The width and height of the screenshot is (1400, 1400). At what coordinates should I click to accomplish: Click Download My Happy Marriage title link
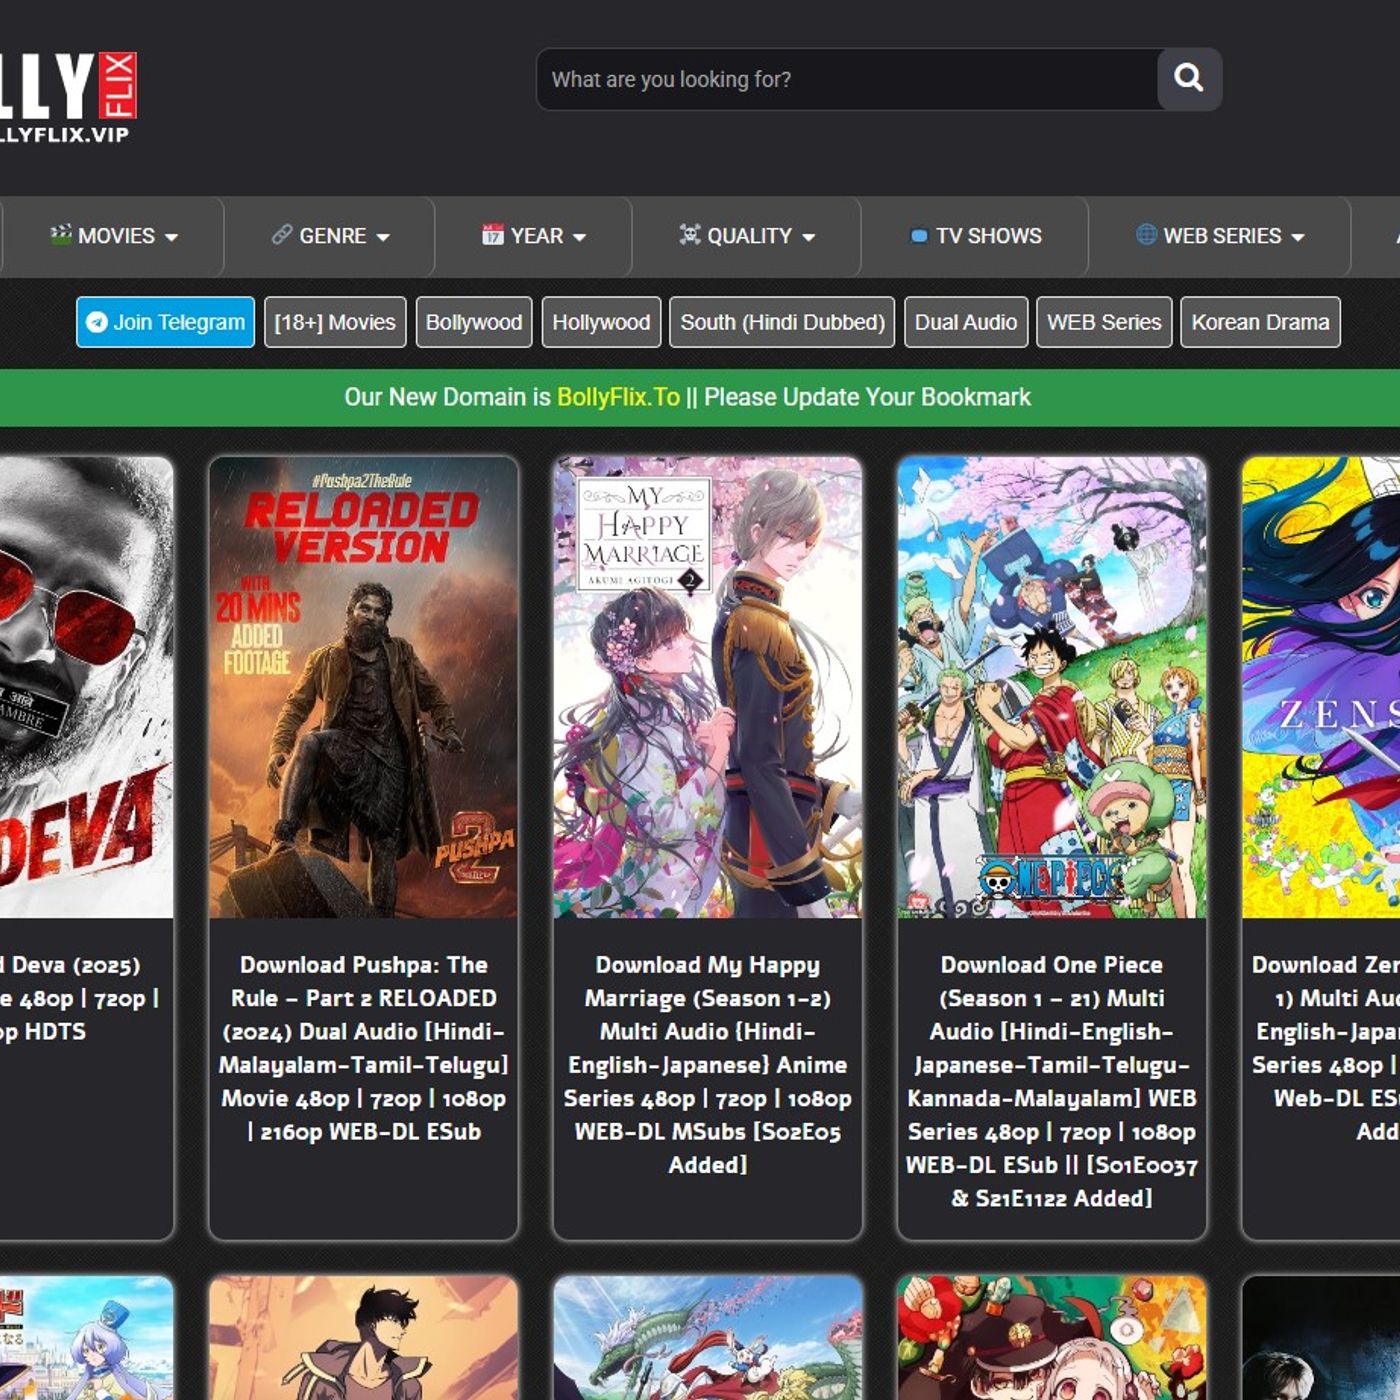pyautogui.click(x=708, y=1065)
